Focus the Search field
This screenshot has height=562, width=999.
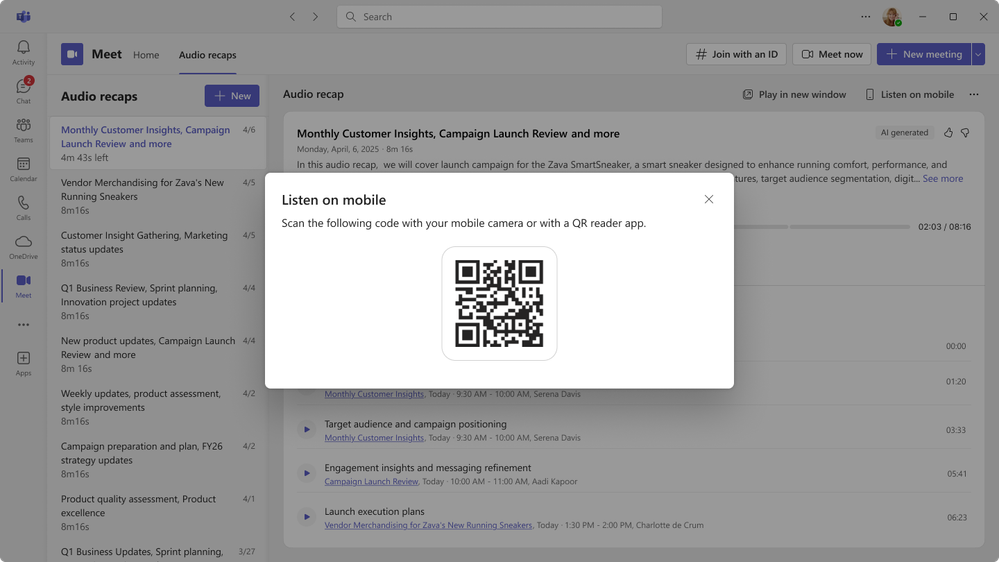click(500, 17)
